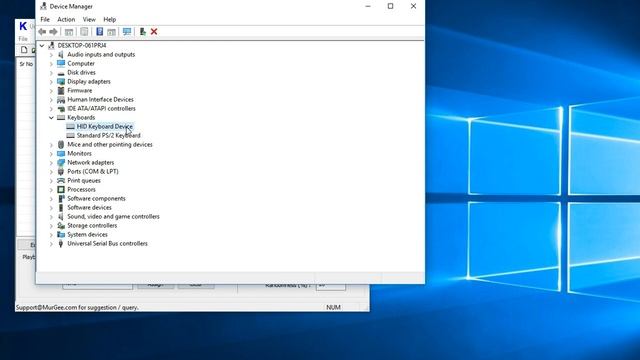Viewport: 640px width, 360px height.
Task: Expand the Storage controllers category
Action: [51, 226]
